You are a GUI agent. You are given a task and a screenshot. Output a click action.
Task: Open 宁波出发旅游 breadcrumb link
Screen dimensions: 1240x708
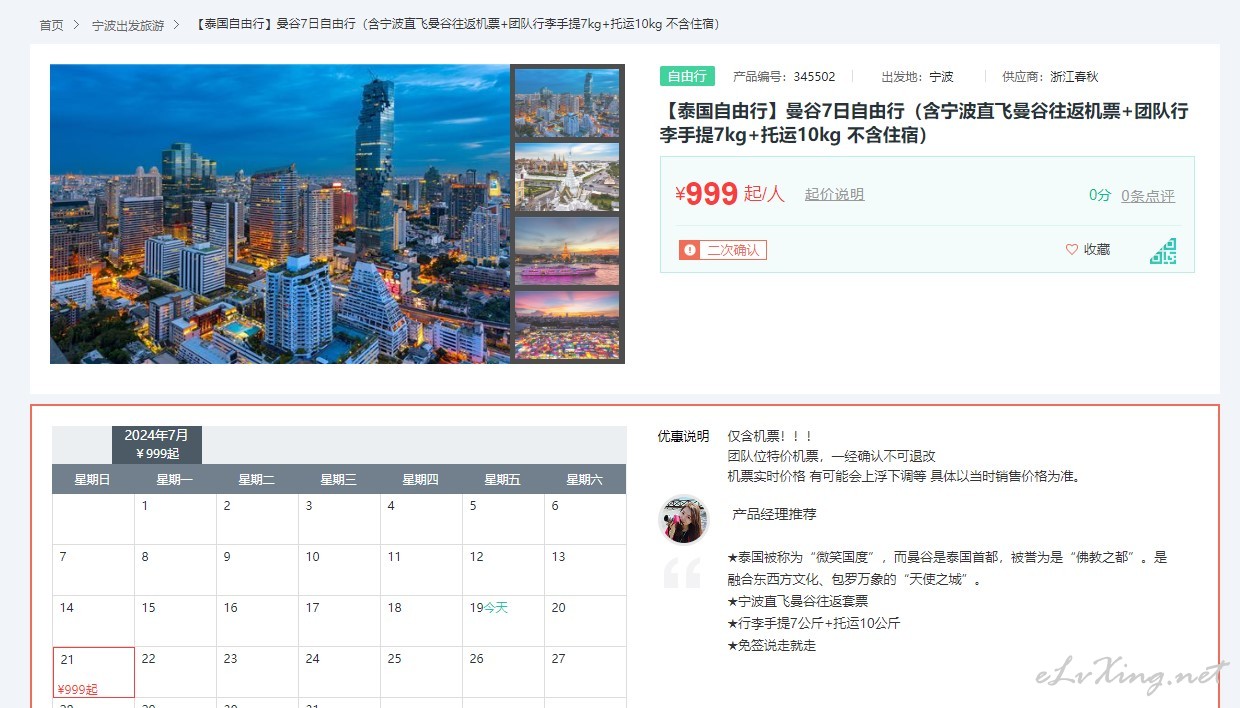click(128, 25)
